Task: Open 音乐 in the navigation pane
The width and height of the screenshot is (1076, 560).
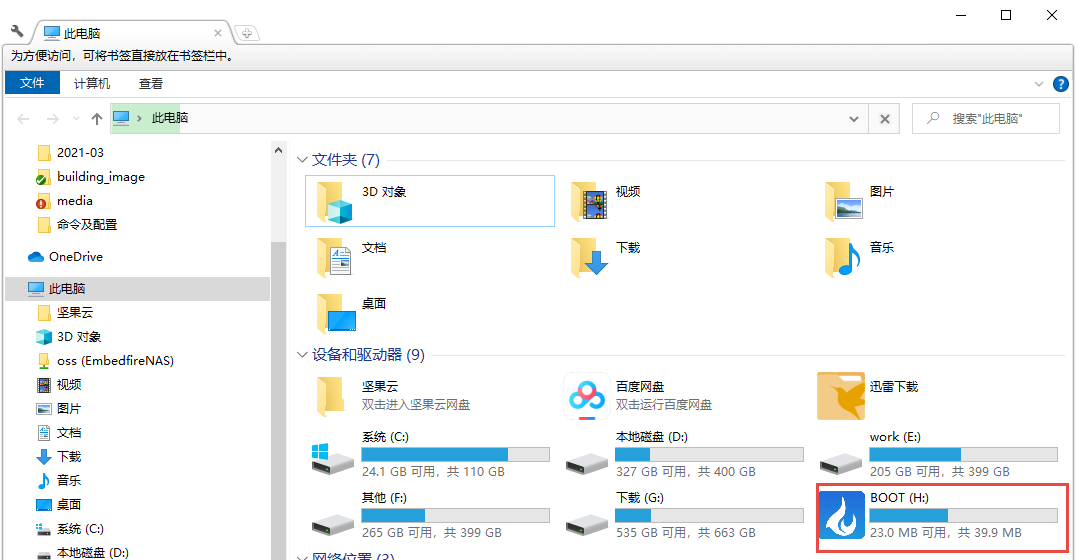Action: tap(69, 480)
